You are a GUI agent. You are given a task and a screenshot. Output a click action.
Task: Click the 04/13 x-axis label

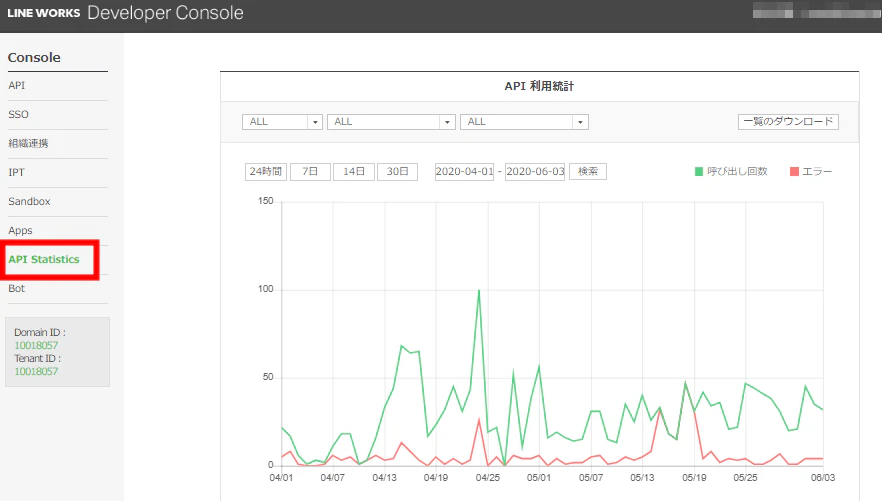point(384,477)
